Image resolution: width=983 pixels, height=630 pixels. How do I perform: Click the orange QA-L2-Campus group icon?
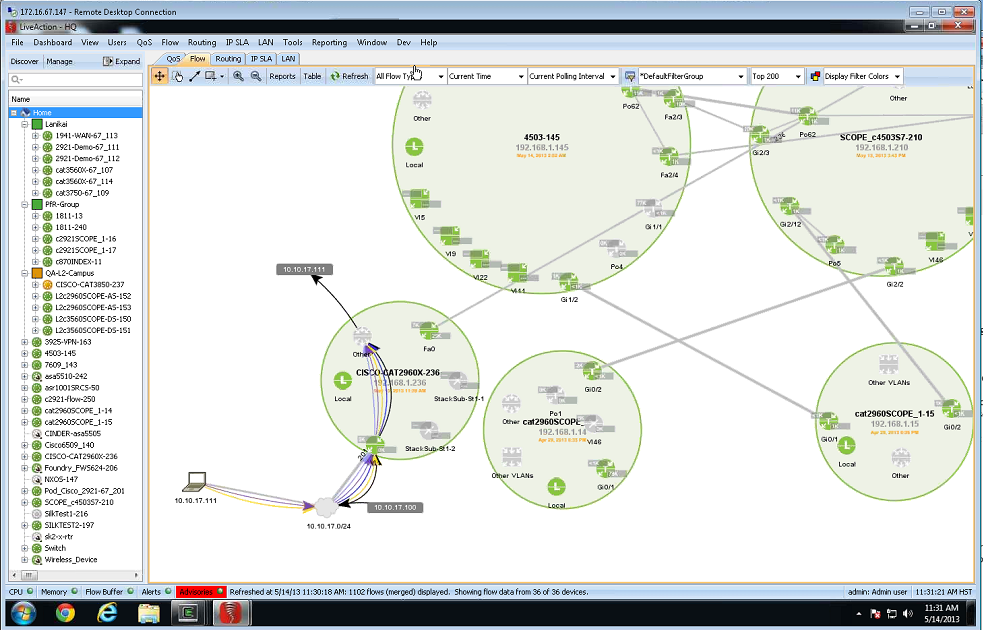point(37,273)
